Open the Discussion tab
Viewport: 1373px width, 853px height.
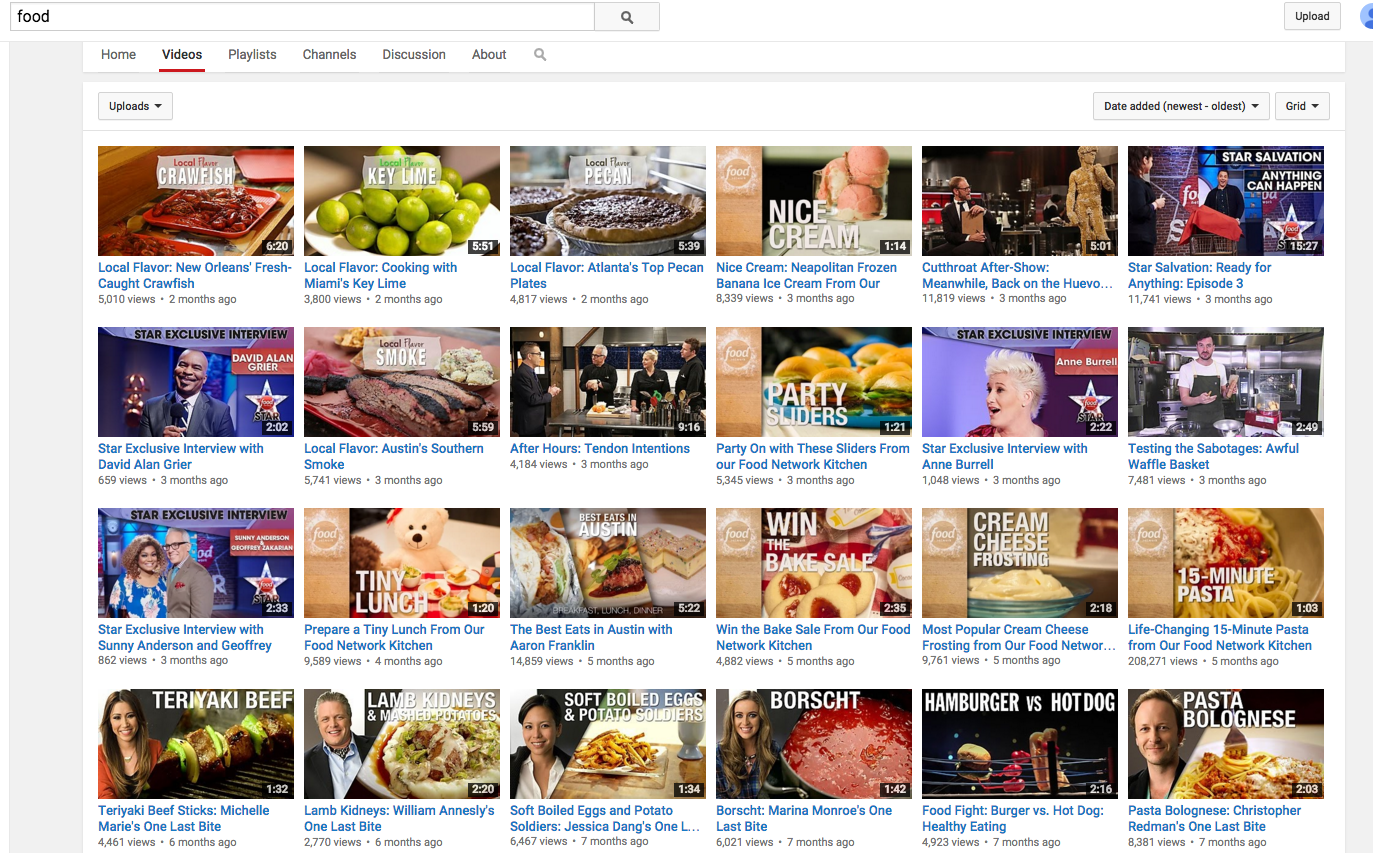414,55
